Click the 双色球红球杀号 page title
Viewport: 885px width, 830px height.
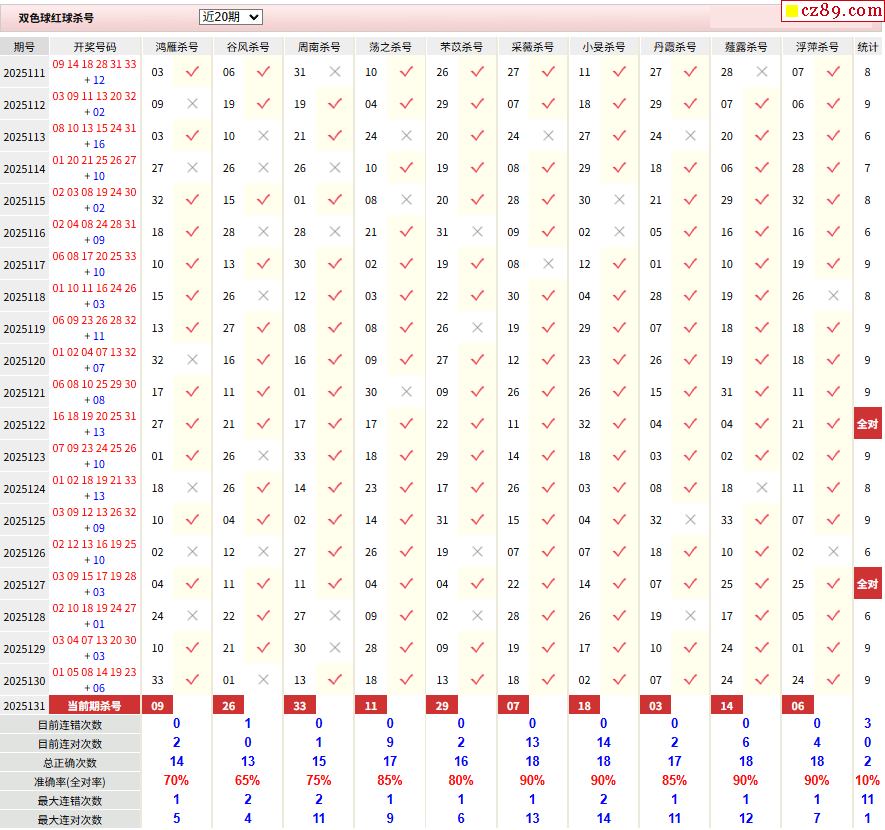click(56, 18)
